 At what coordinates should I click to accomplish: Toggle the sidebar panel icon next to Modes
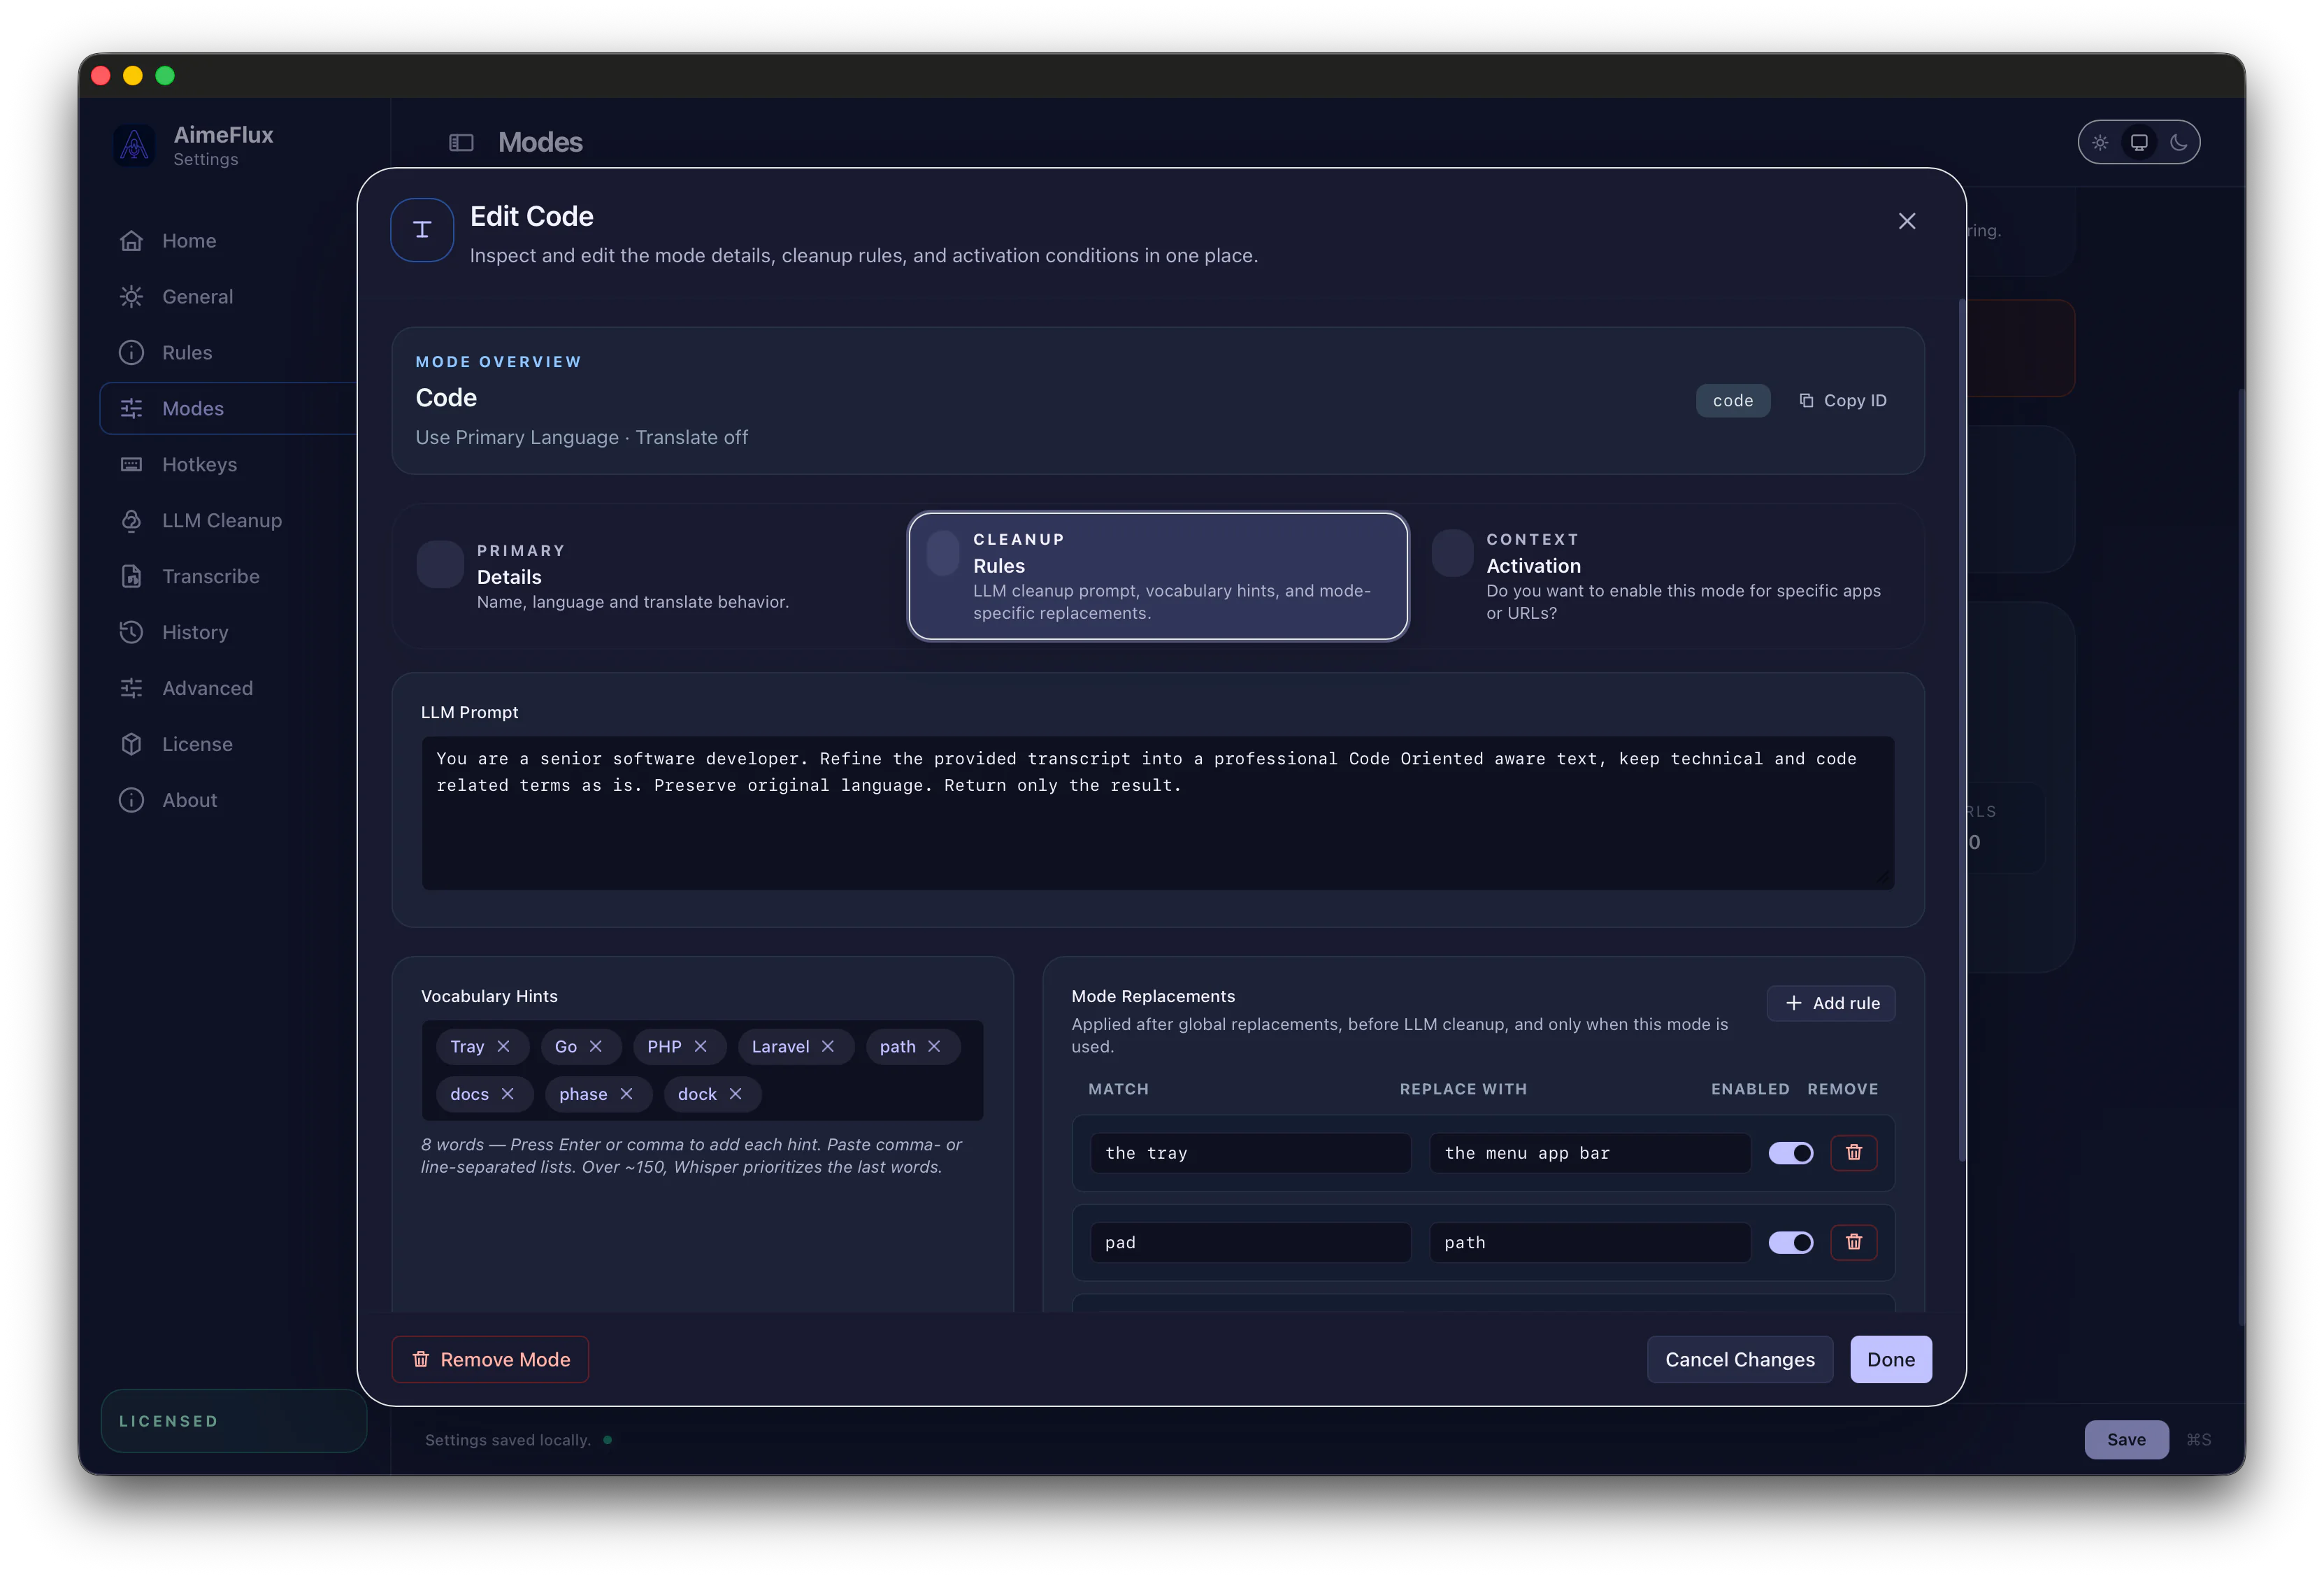(x=461, y=143)
